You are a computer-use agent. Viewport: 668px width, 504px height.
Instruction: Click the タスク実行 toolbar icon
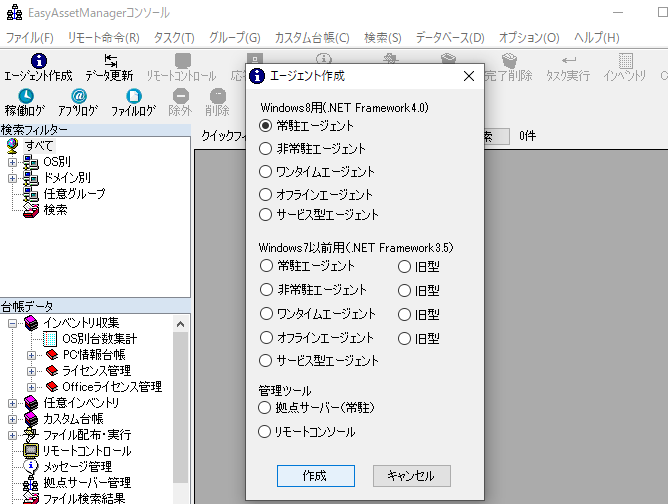pyautogui.click(x=568, y=61)
